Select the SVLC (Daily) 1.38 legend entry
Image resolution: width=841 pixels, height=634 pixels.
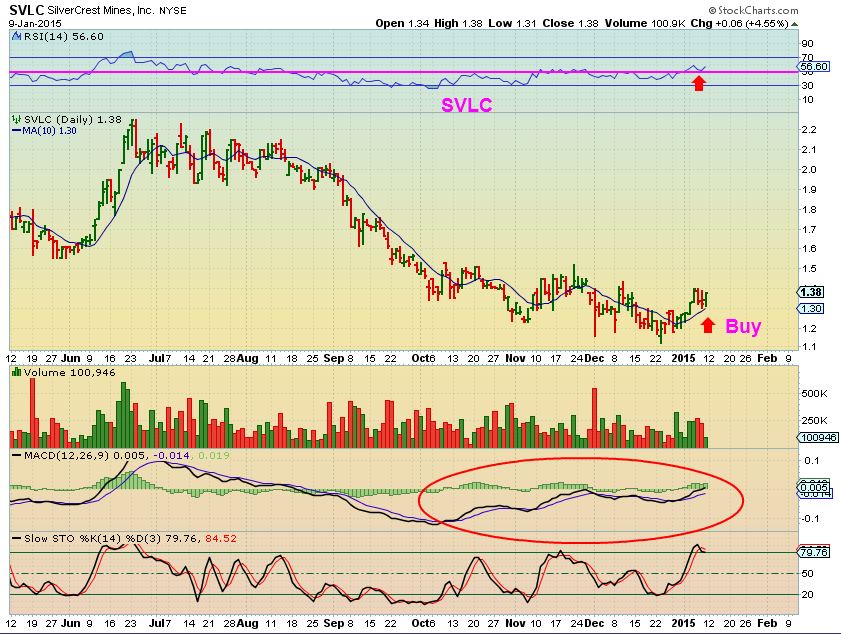[73, 120]
